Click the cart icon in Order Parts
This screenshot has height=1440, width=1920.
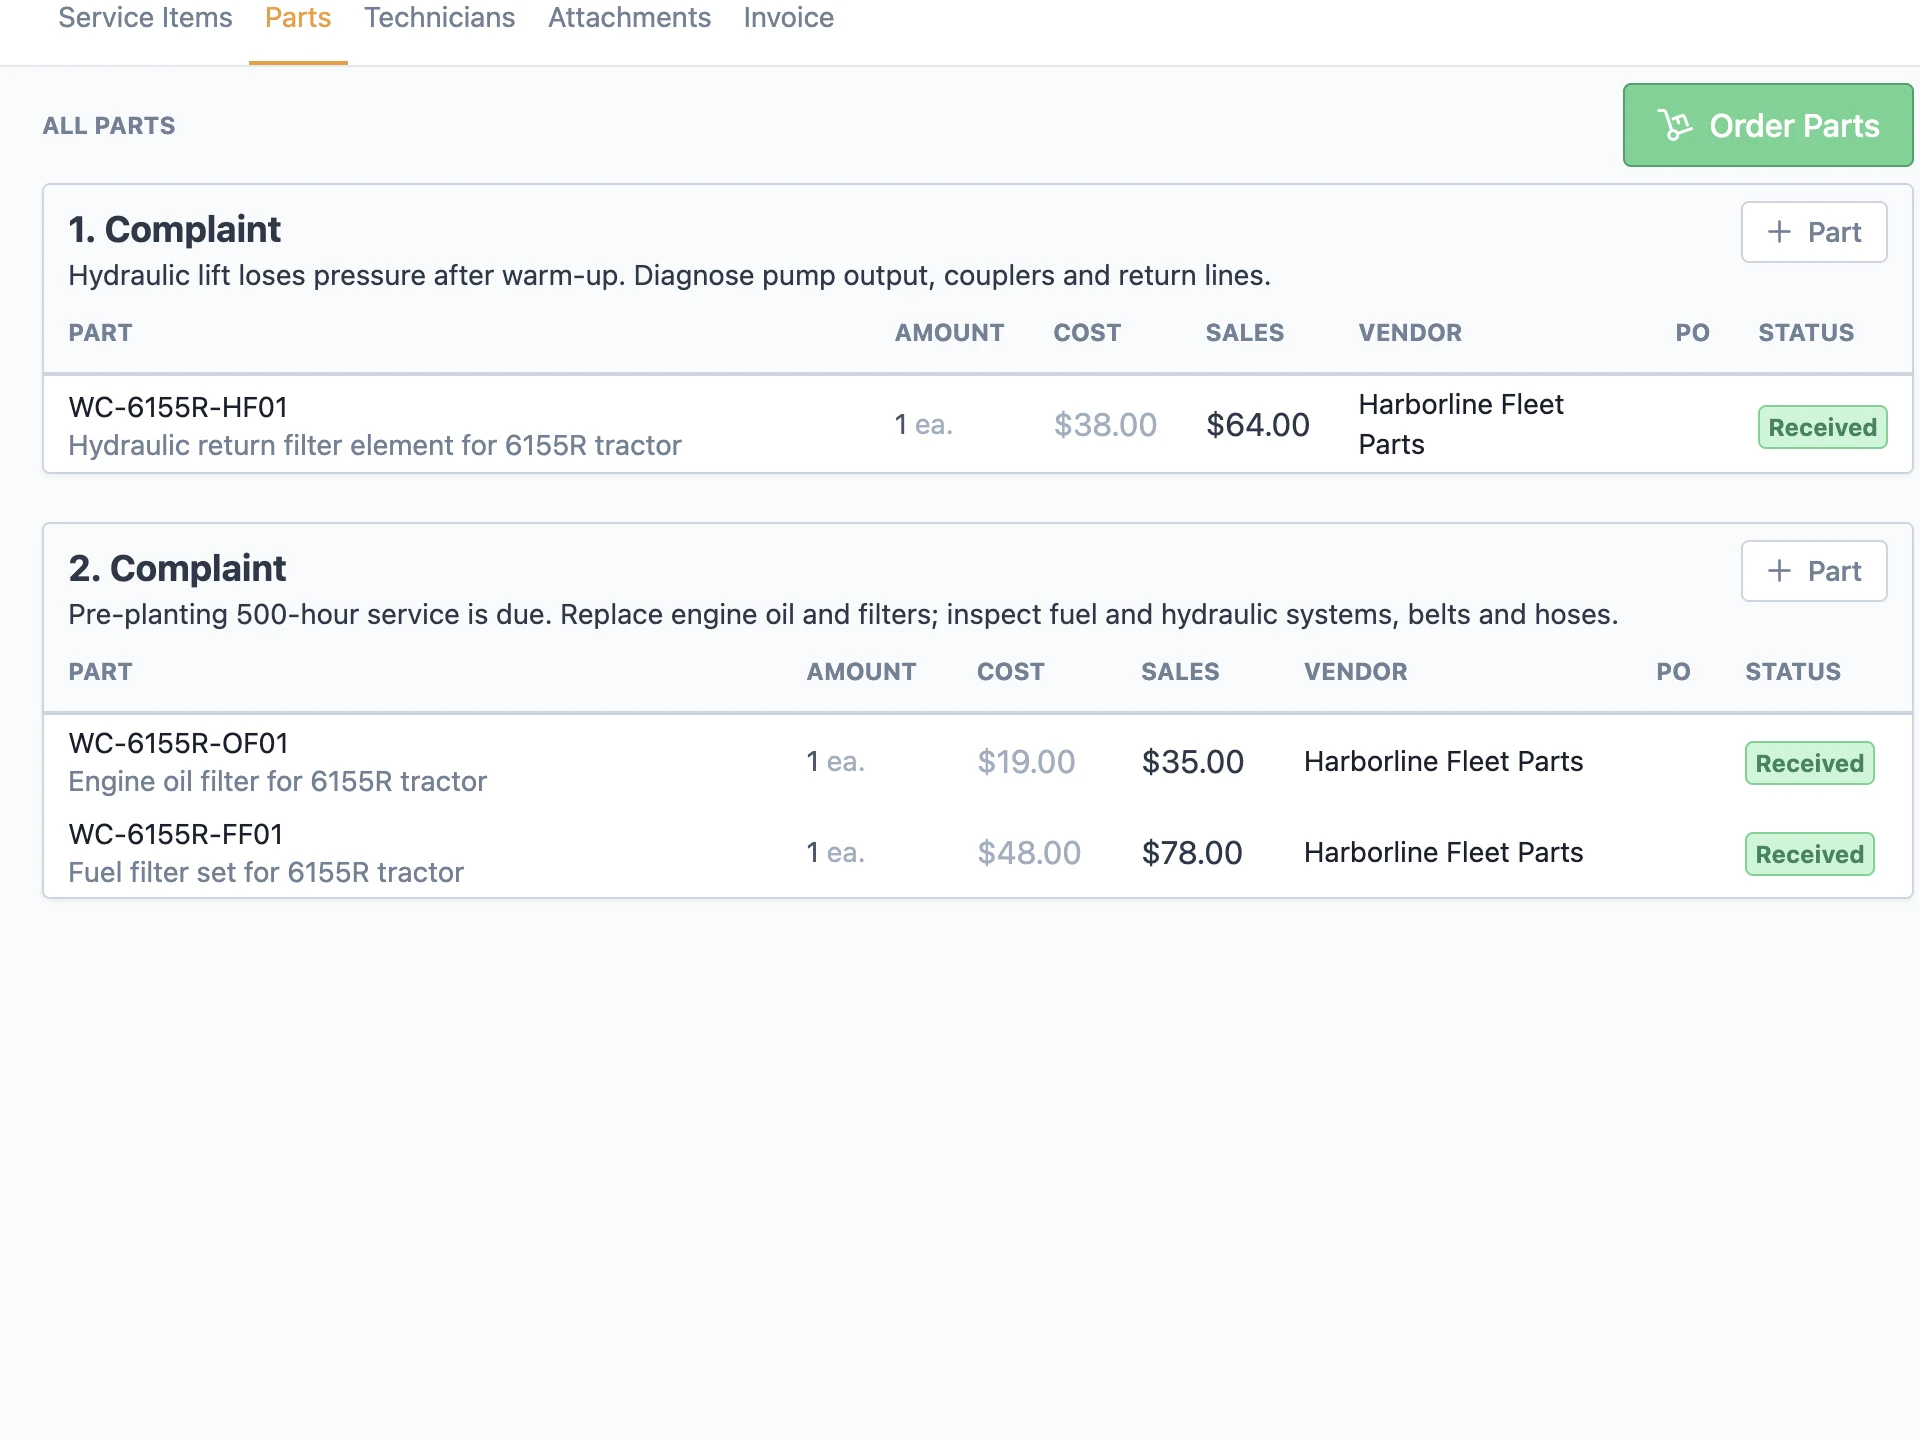tap(1675, 125)
